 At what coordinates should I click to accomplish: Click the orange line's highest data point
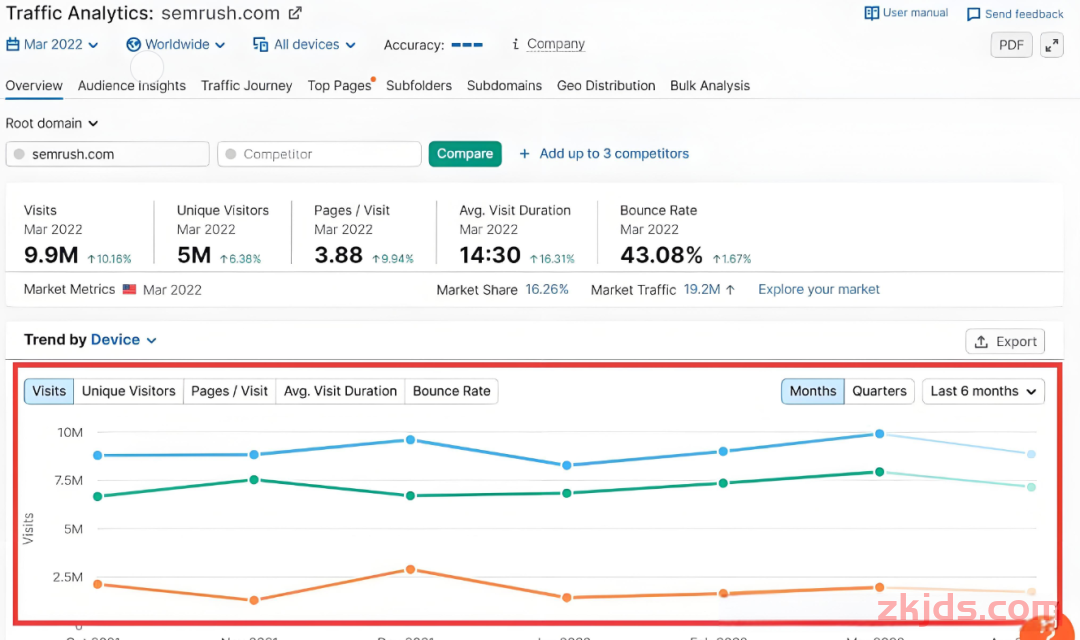[x=411, y=570]
